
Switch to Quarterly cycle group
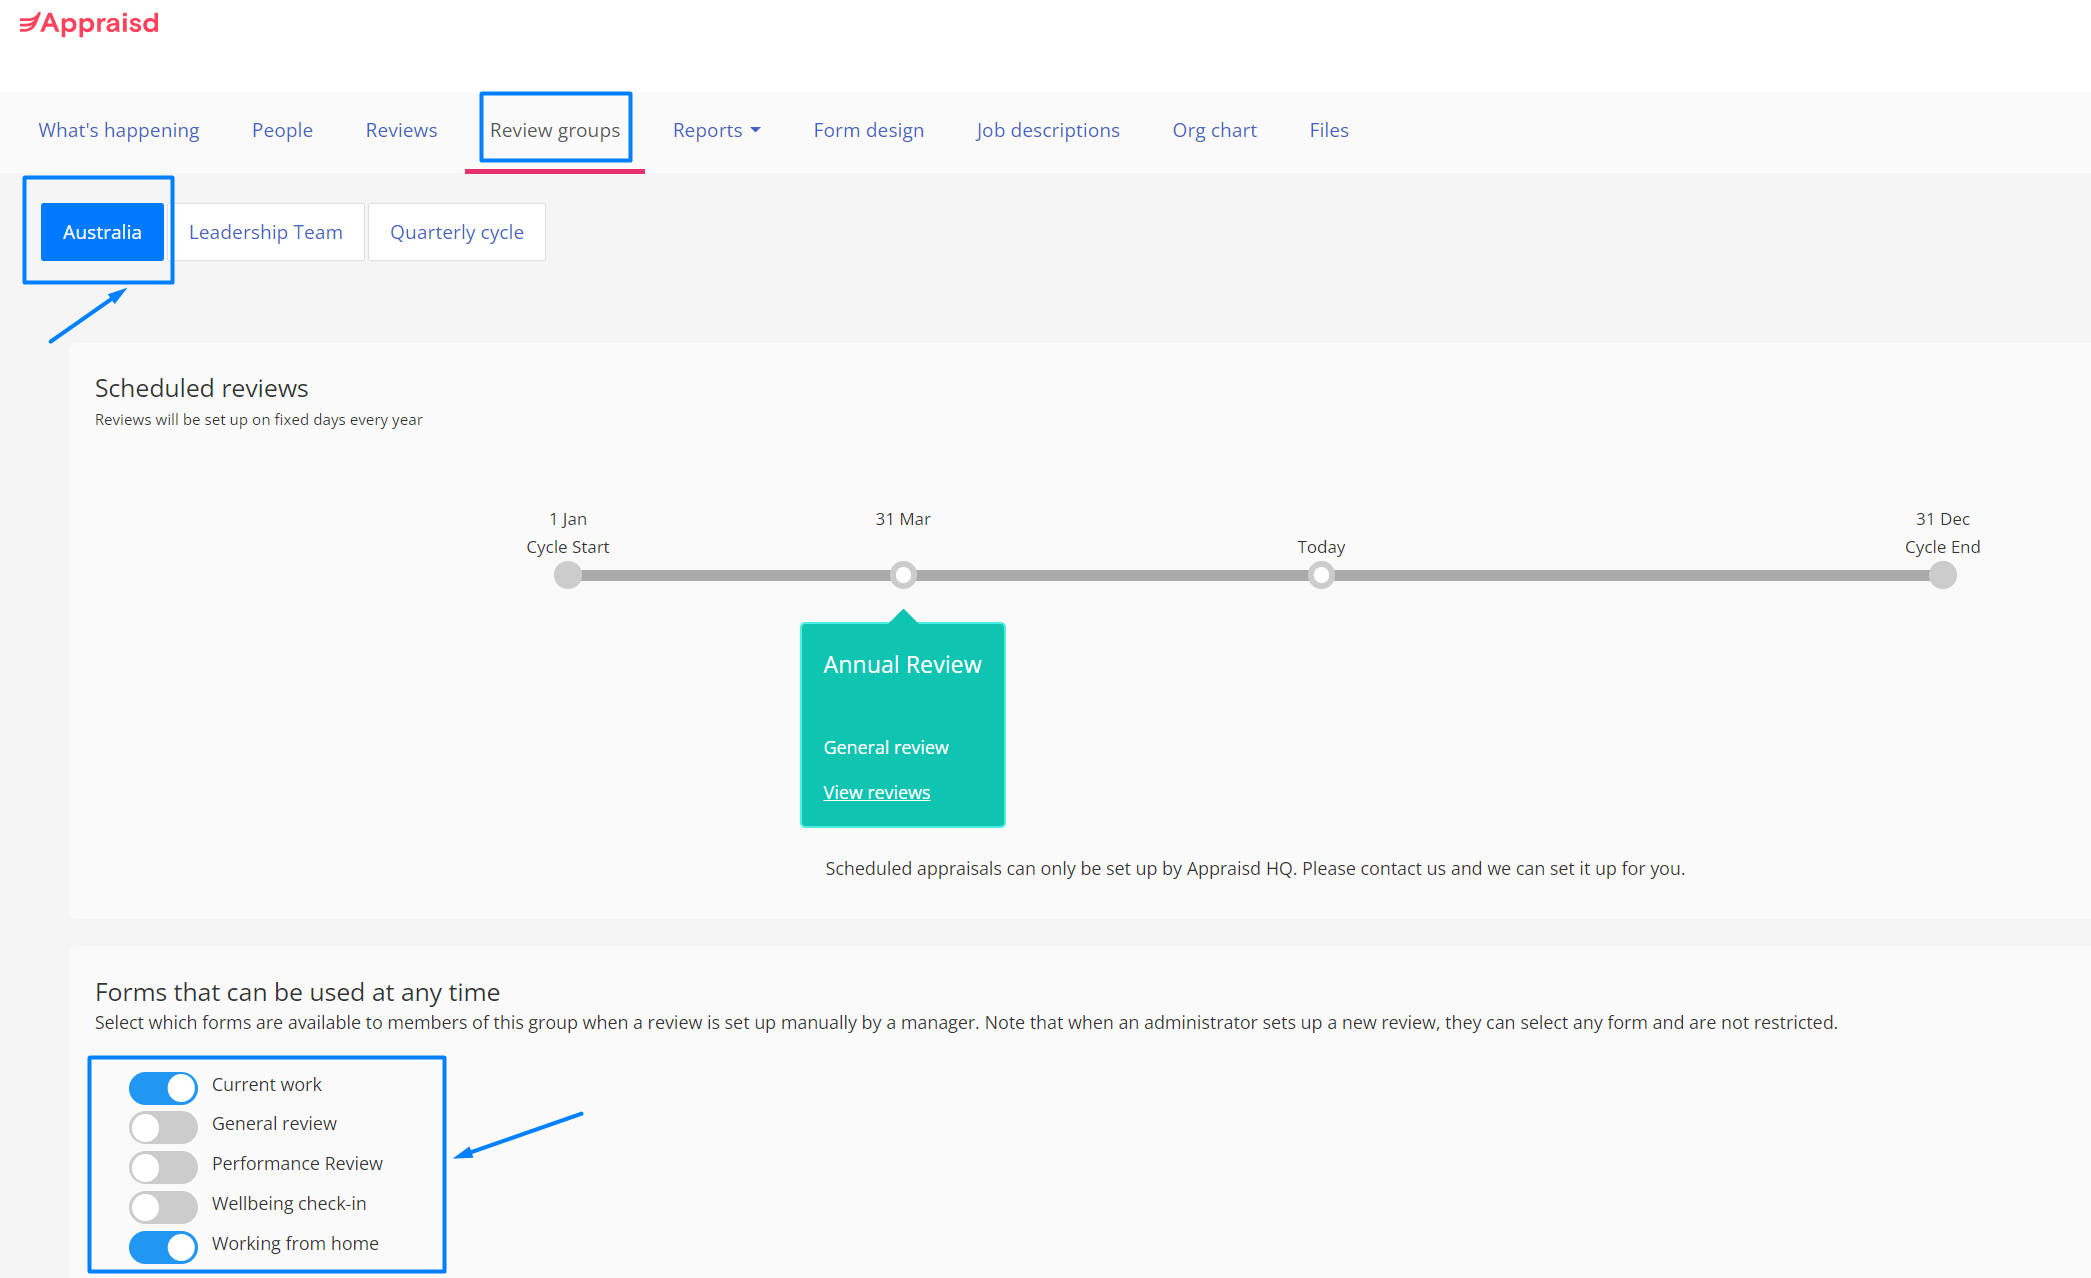(457, 232)
